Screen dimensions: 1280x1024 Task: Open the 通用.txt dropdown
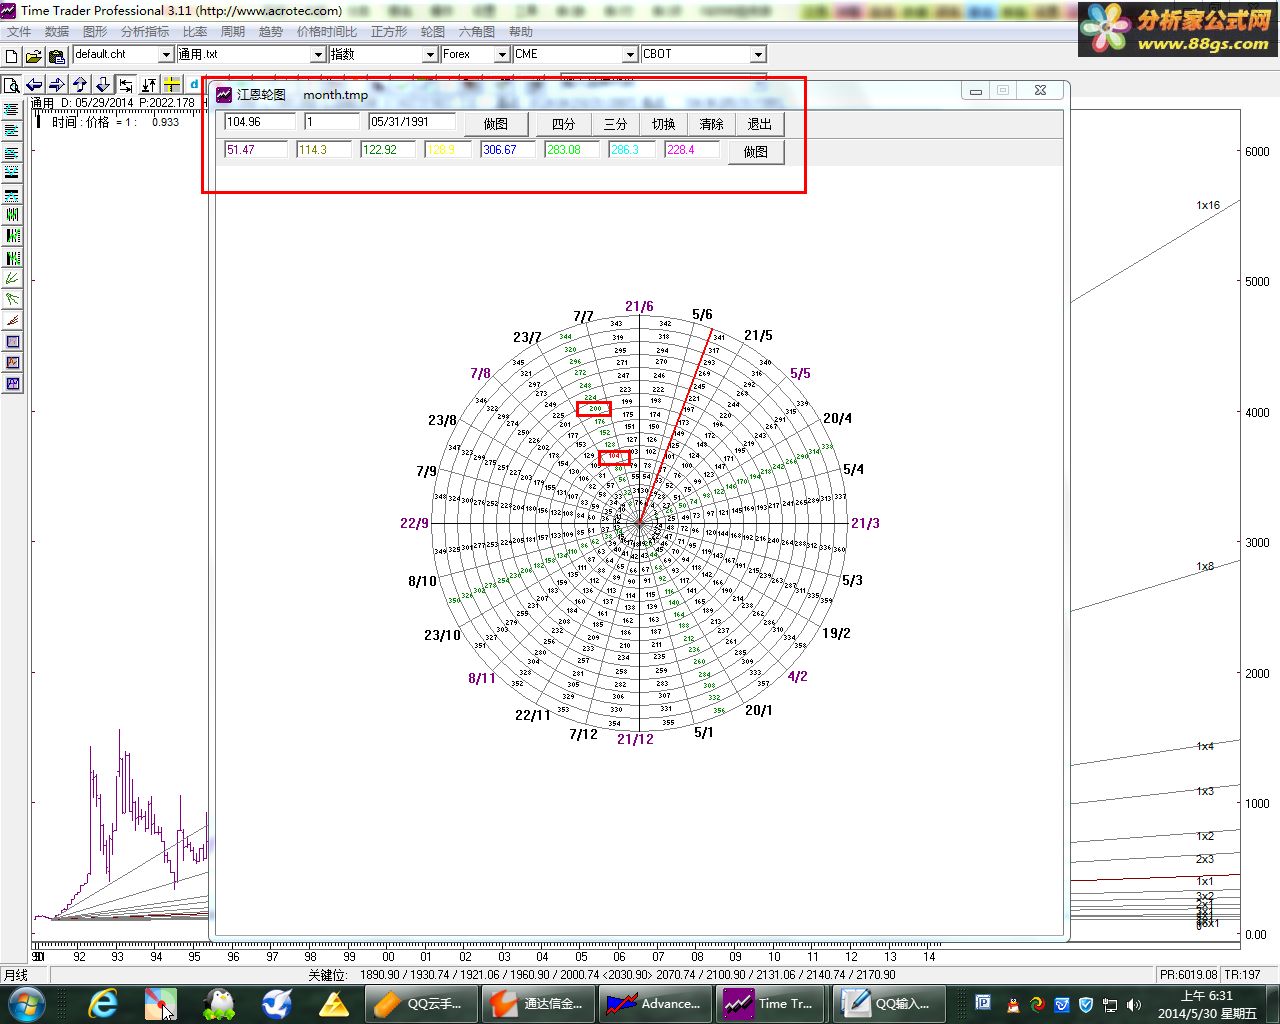[x=318, y=55]
